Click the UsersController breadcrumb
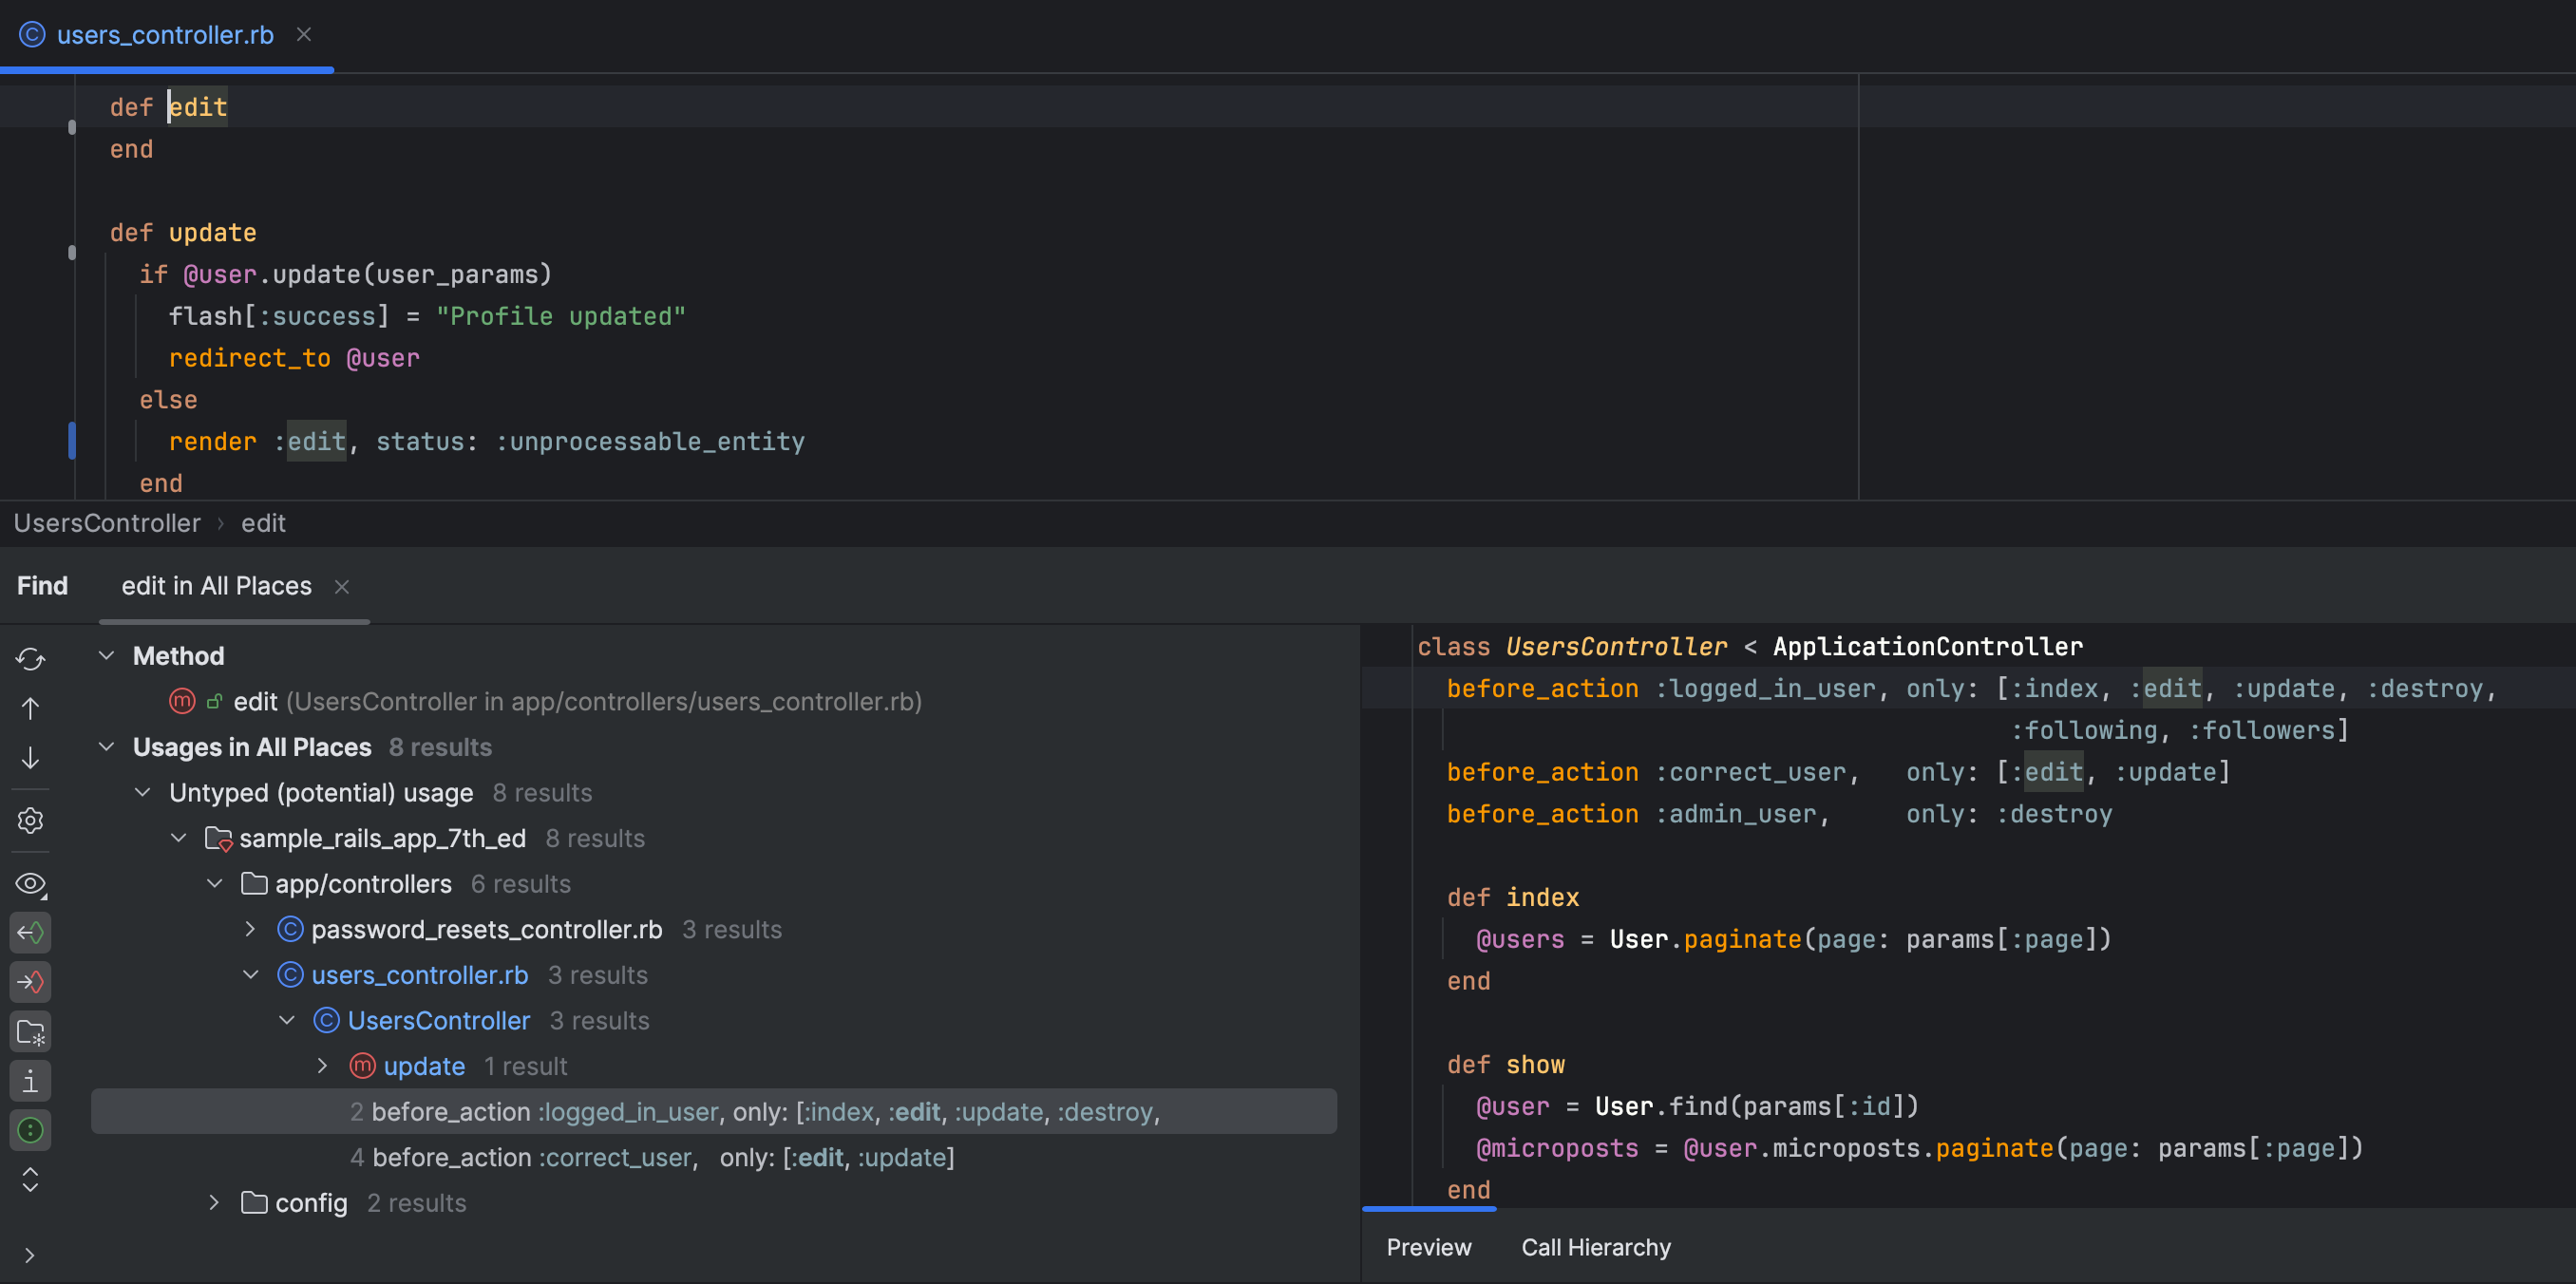This screenshot has height=1284, width=2576. tap(107, 522)
